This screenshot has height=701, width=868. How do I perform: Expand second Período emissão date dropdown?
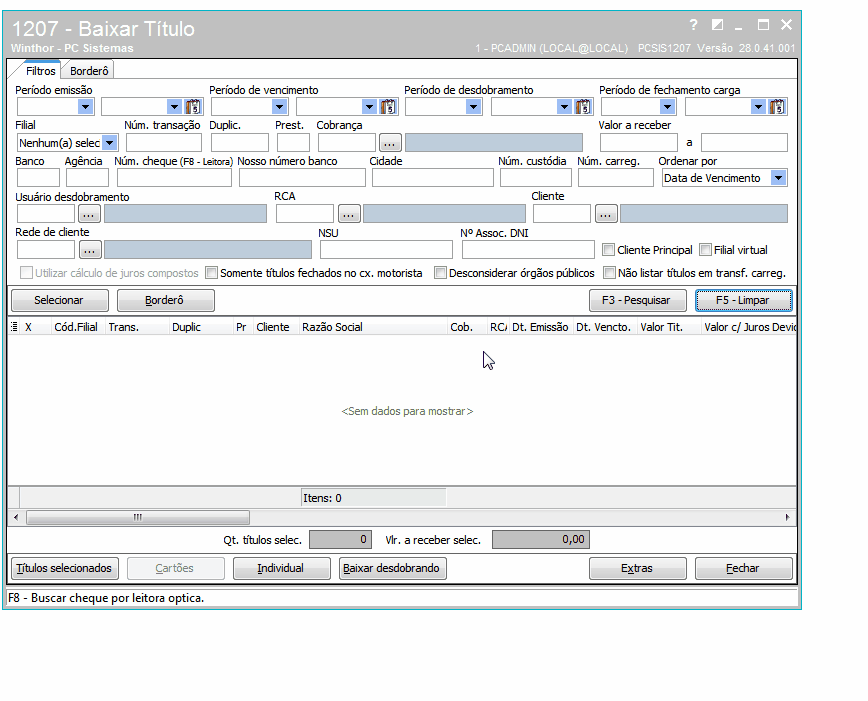coord(174,106)
